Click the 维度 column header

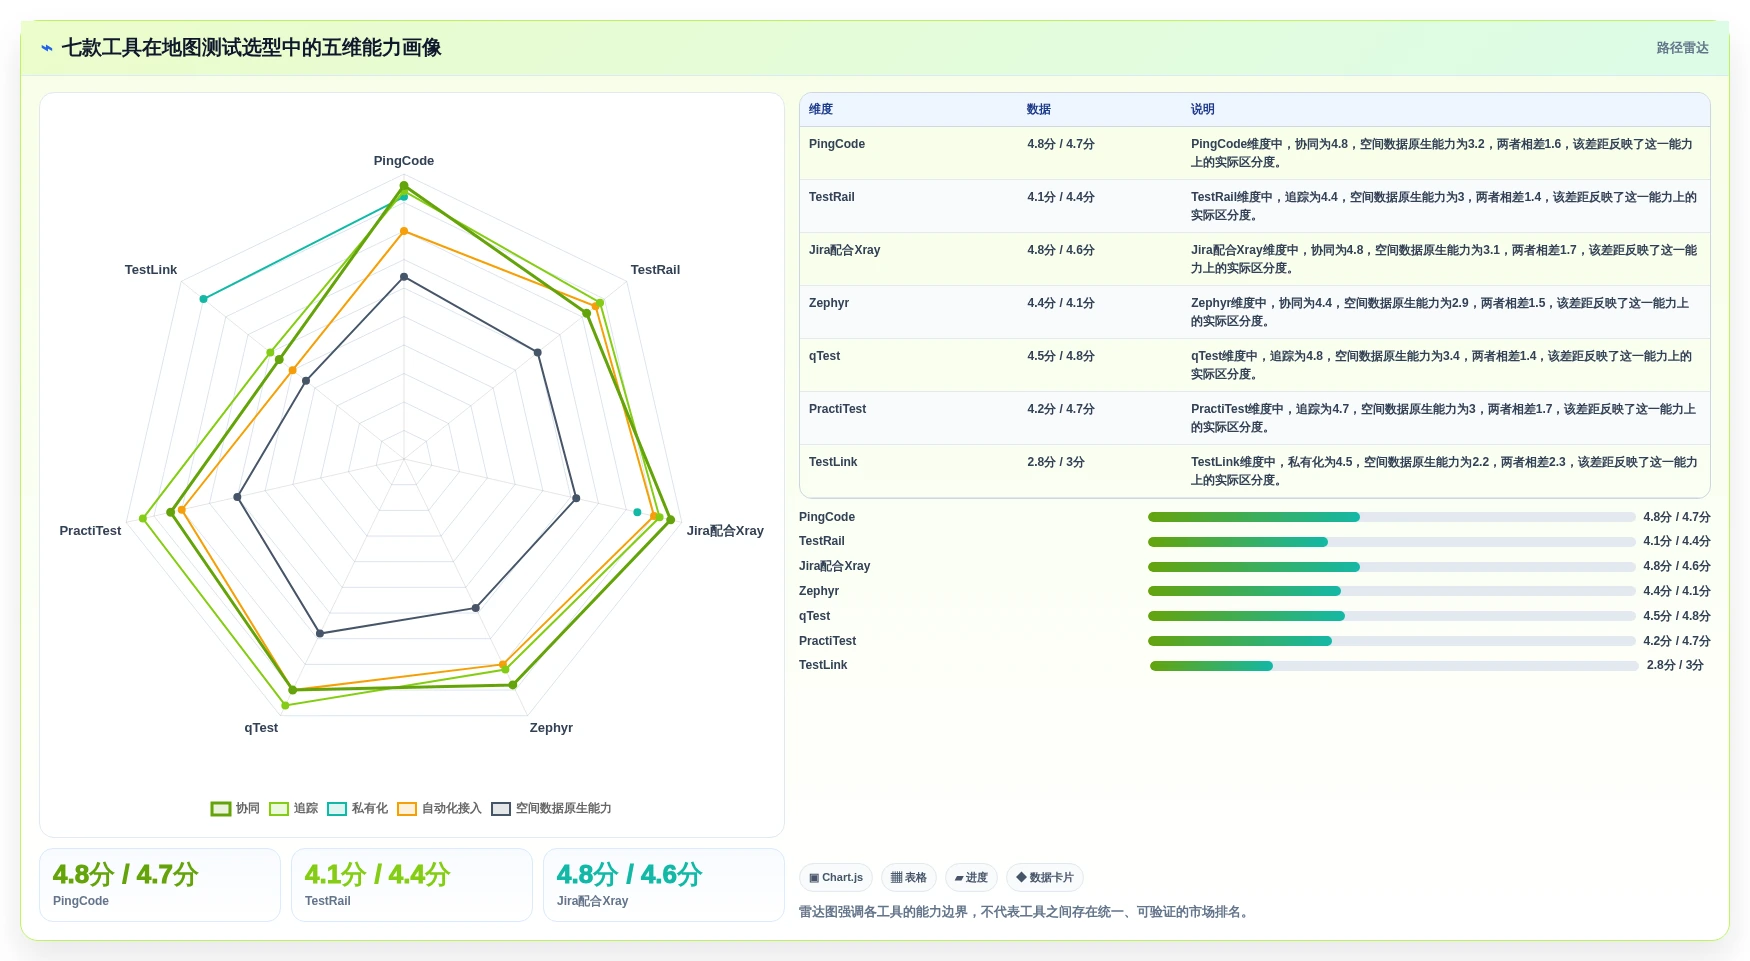pos(821,109)
